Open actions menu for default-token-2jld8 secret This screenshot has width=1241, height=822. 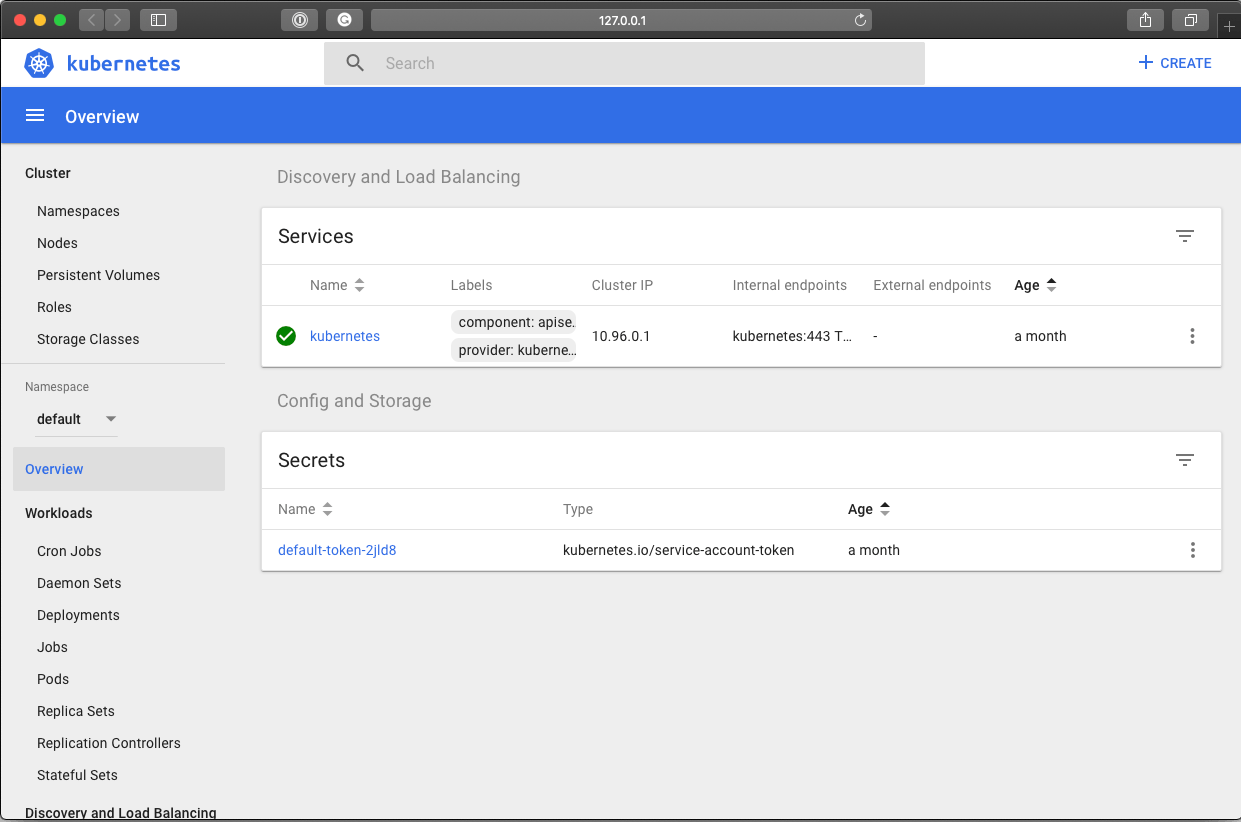tap(1192, 550)
